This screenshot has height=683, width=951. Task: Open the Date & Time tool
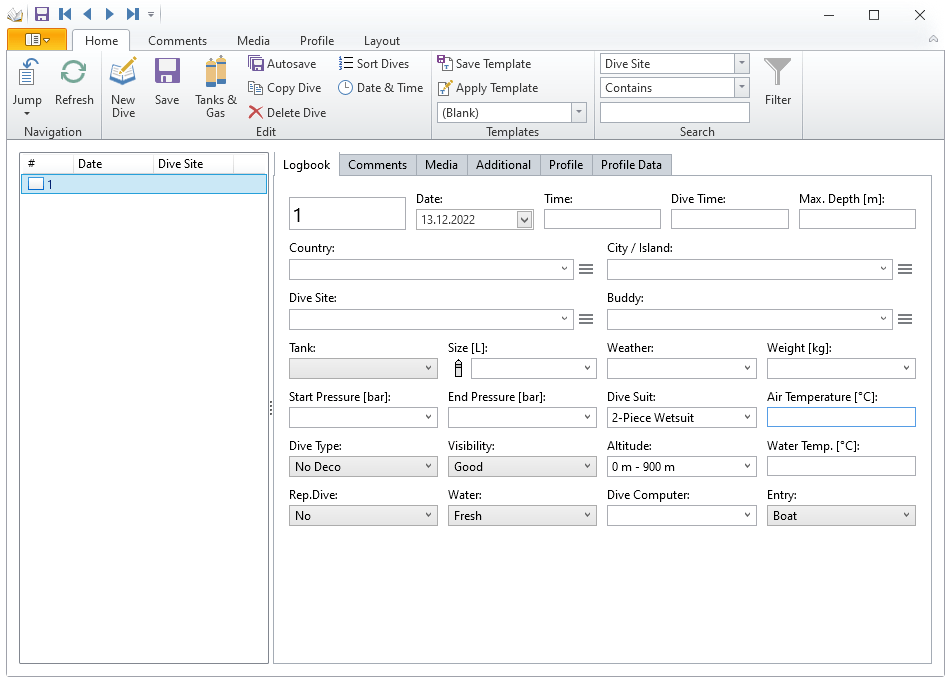(380, 88)
